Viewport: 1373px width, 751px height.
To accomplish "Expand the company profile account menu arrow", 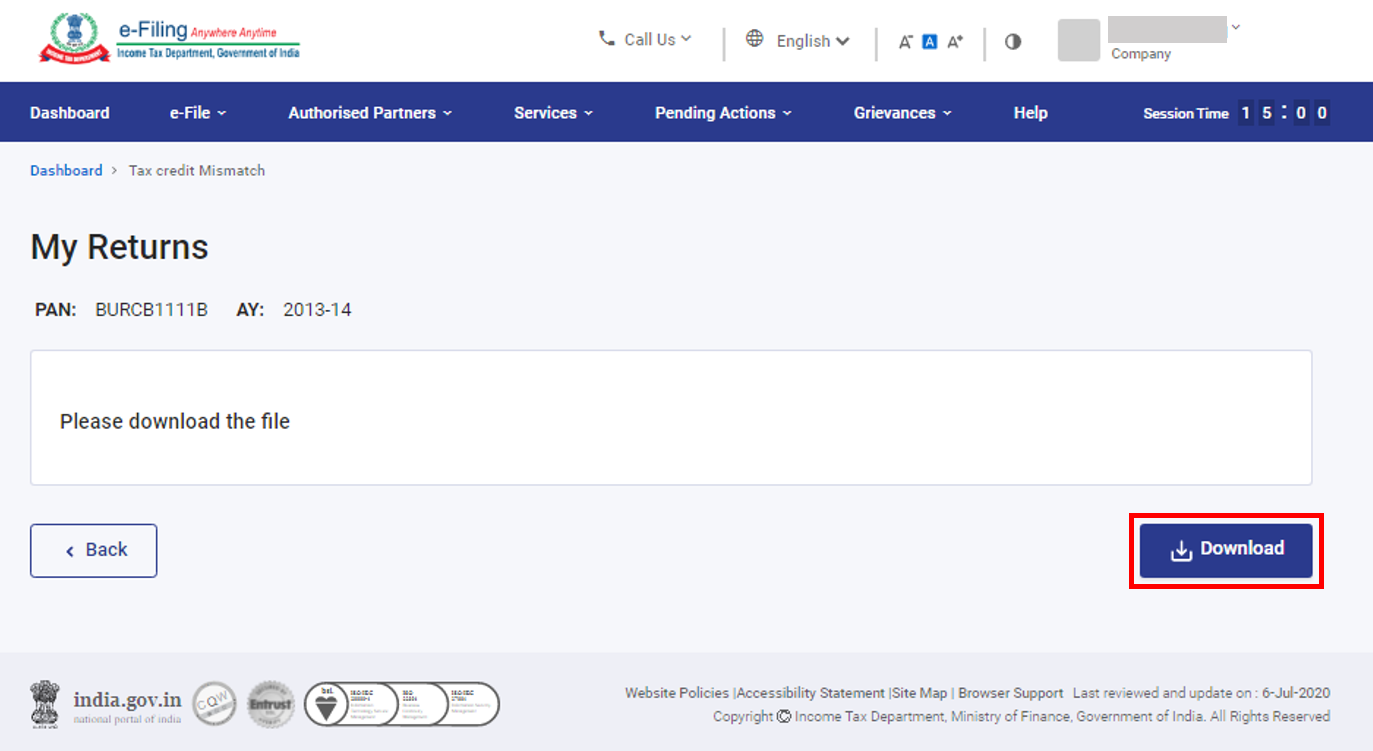I will (1236, 27).
